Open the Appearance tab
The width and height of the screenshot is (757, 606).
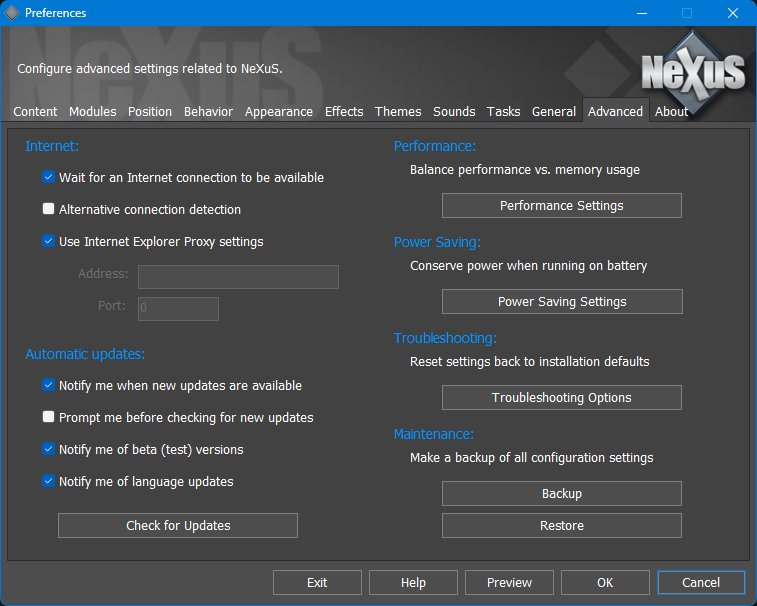coord(279,112)
